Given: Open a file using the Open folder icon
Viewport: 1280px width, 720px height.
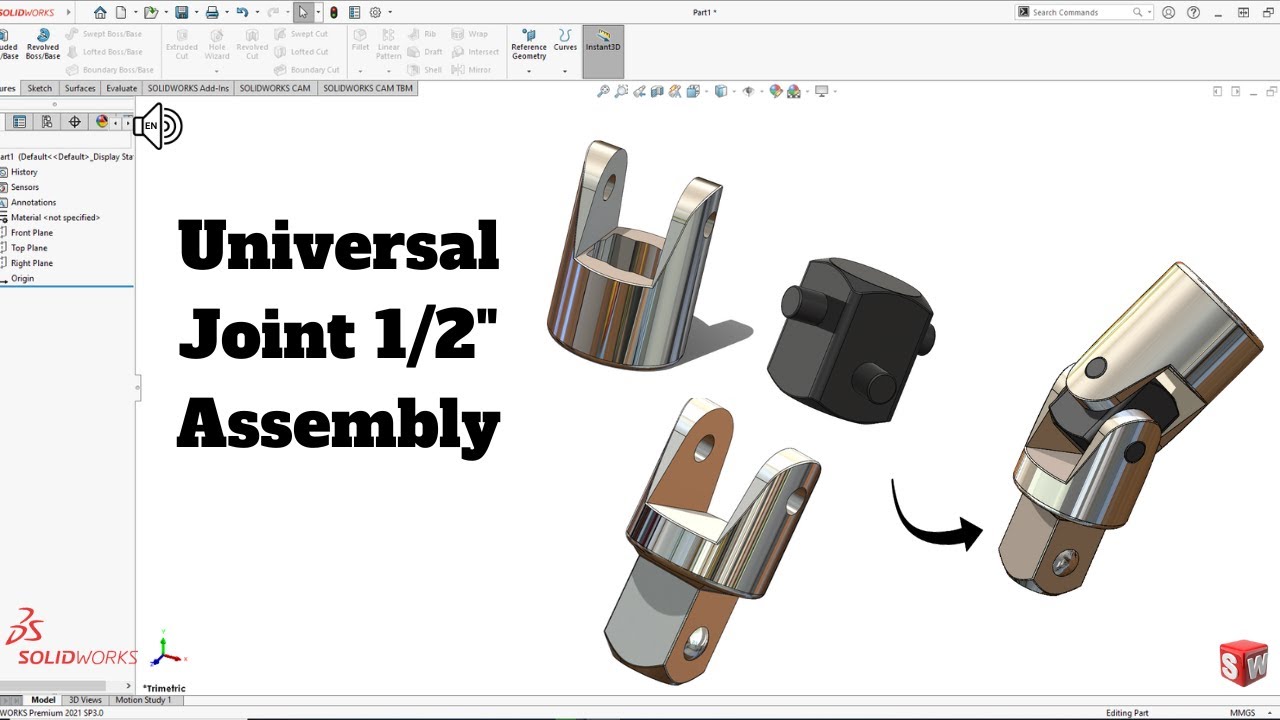Looking at the screenshot, I should pos(149,12).
